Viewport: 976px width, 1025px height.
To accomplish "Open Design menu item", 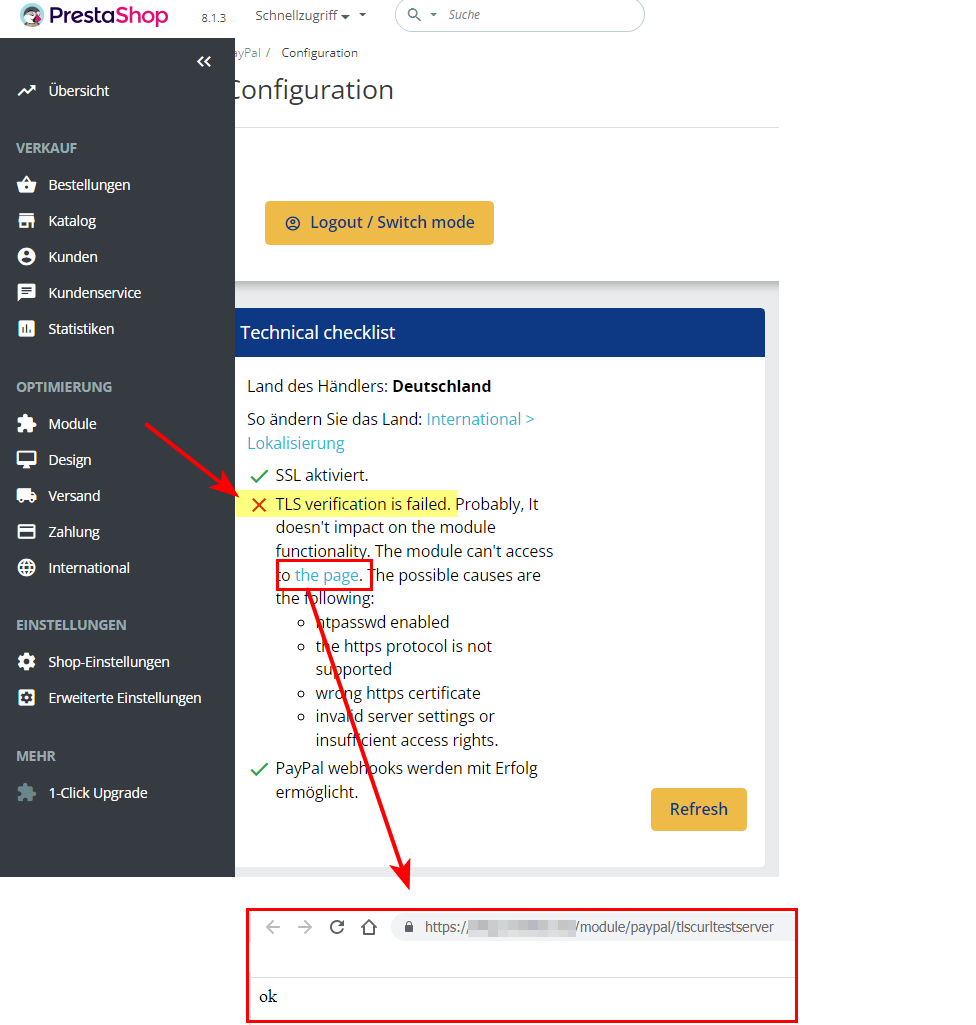I will pos(69,460).
